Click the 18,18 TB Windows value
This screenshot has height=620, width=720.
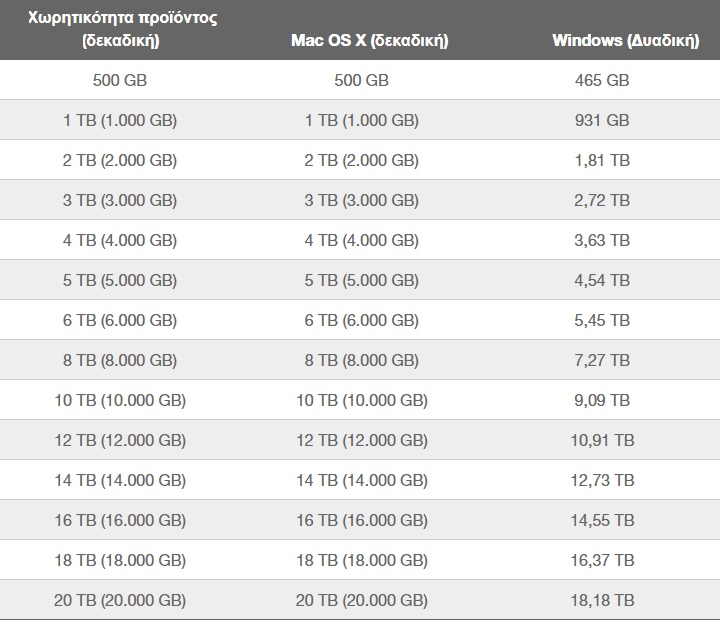pyautogui.click(x=602, y=600)
